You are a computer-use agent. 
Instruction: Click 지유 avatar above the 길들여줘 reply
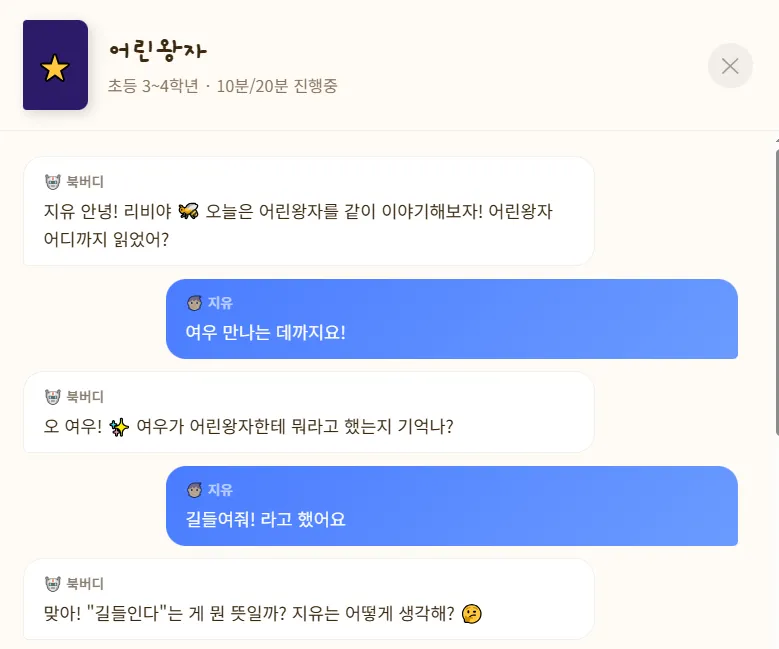195,490
